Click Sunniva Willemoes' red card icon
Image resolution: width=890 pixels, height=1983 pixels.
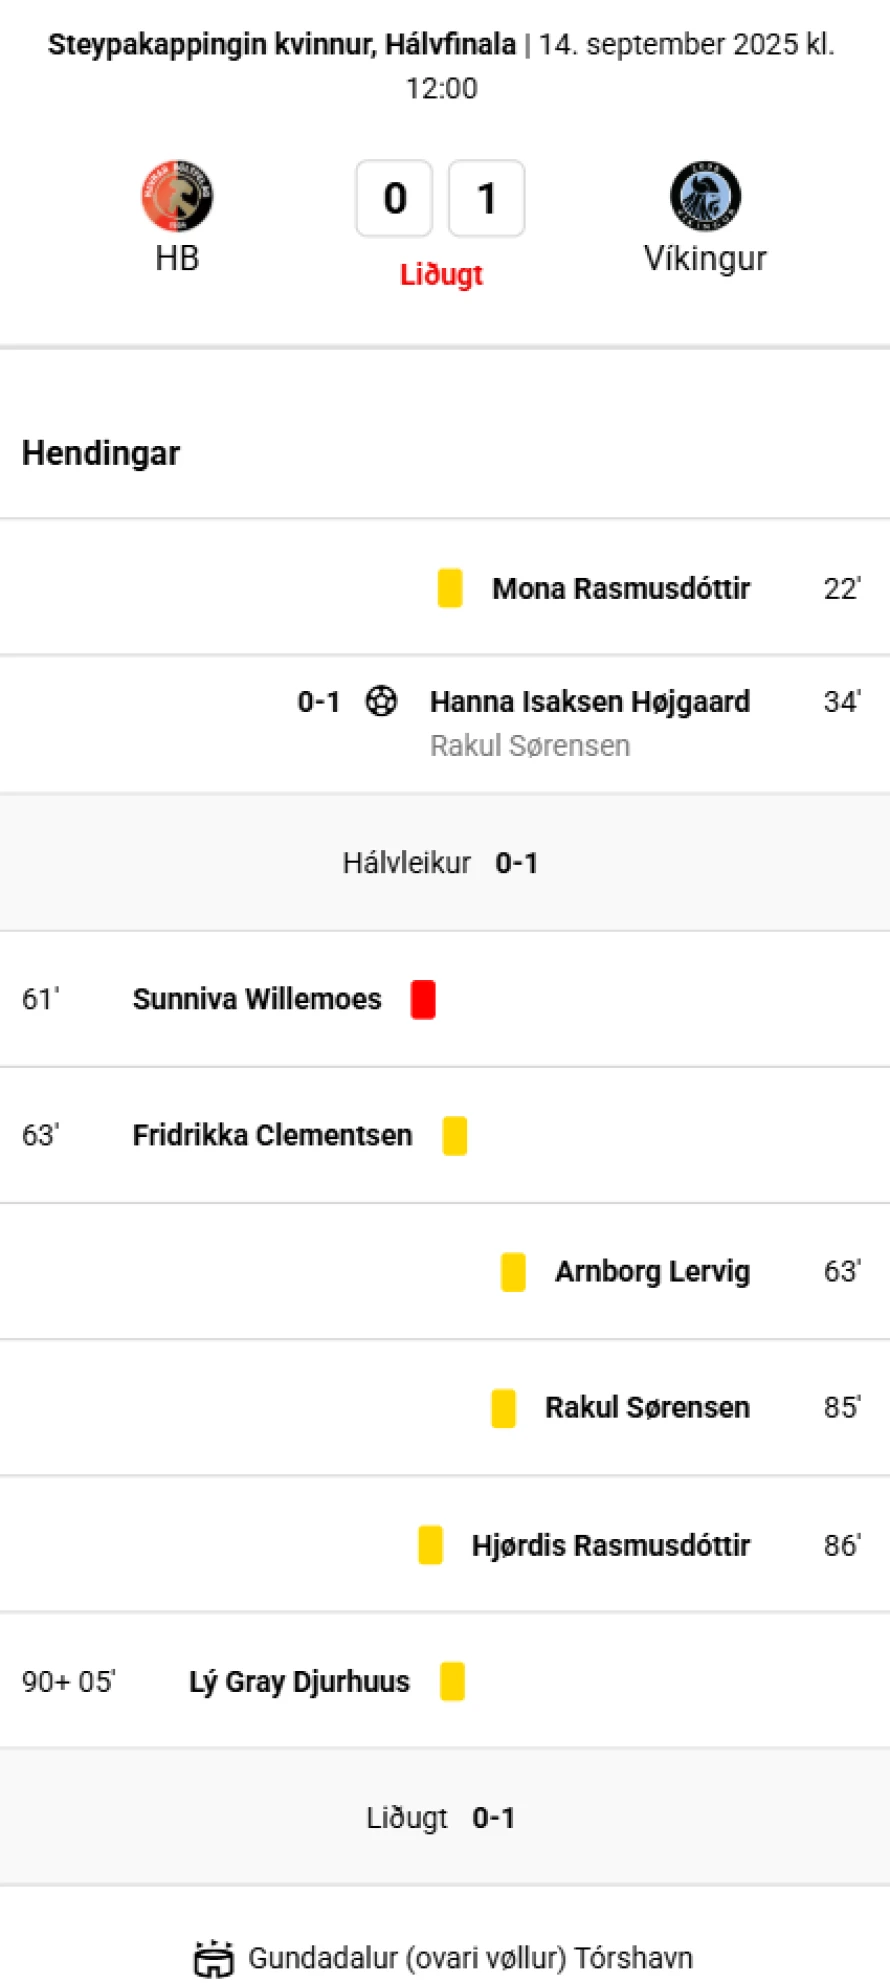(x=423, y=999)
